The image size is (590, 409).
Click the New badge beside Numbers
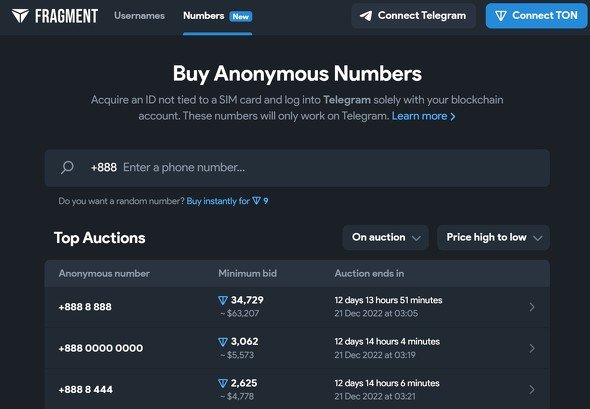point(240,17)
